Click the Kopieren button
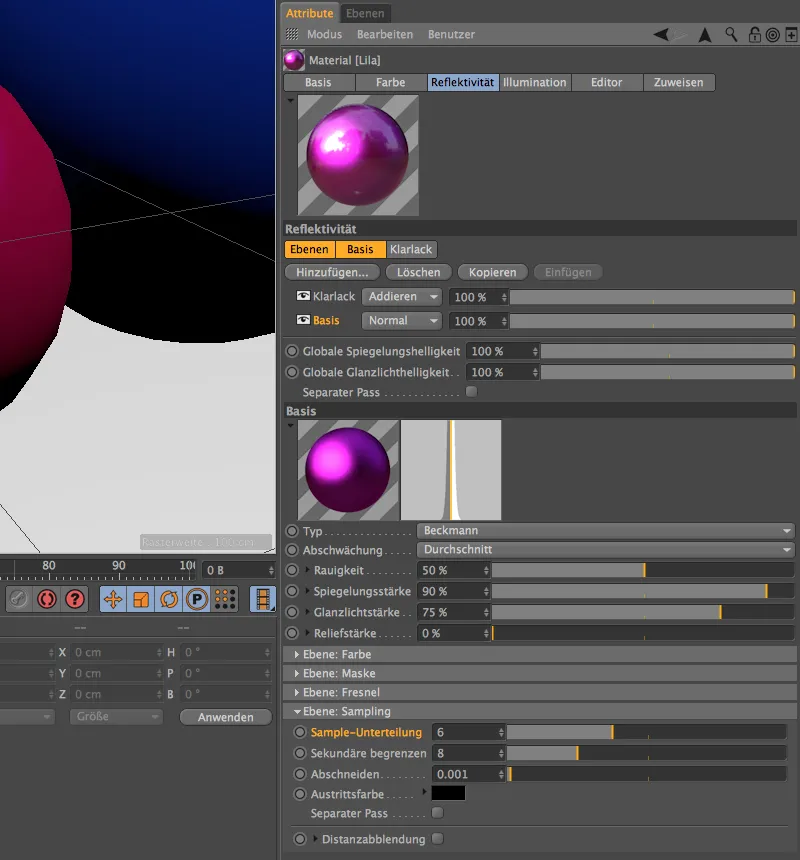800x860 pixels. tap(492, 272)
